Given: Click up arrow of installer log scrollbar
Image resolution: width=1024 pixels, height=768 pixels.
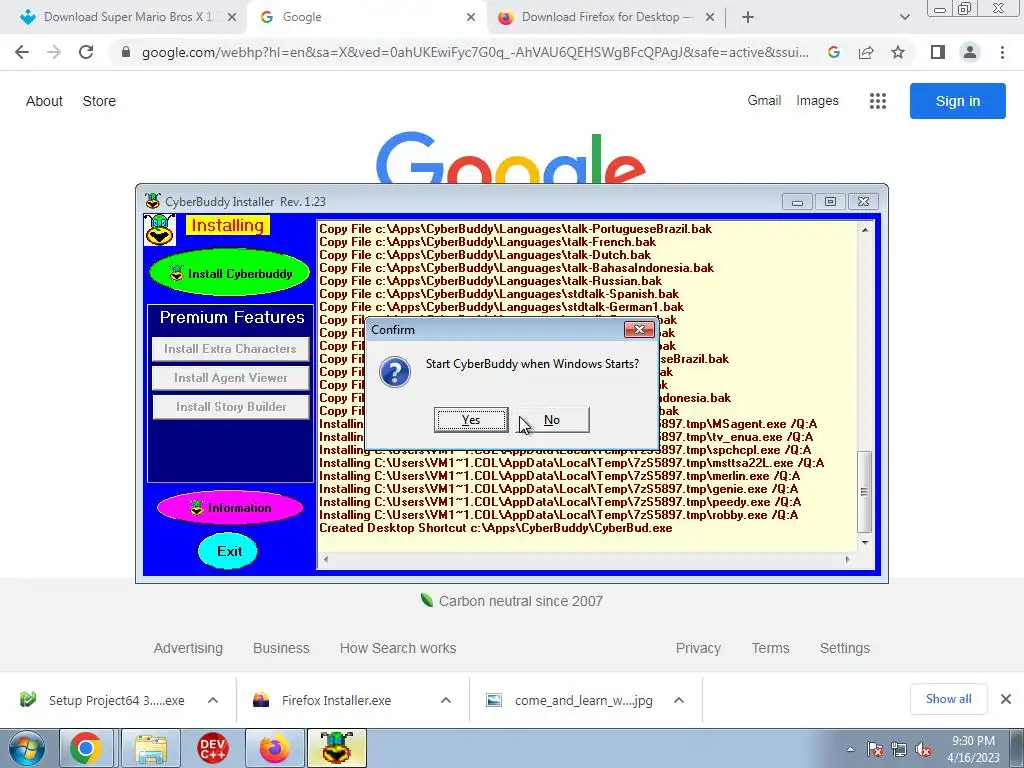Looking at the screenshot, I should [865, 230].
